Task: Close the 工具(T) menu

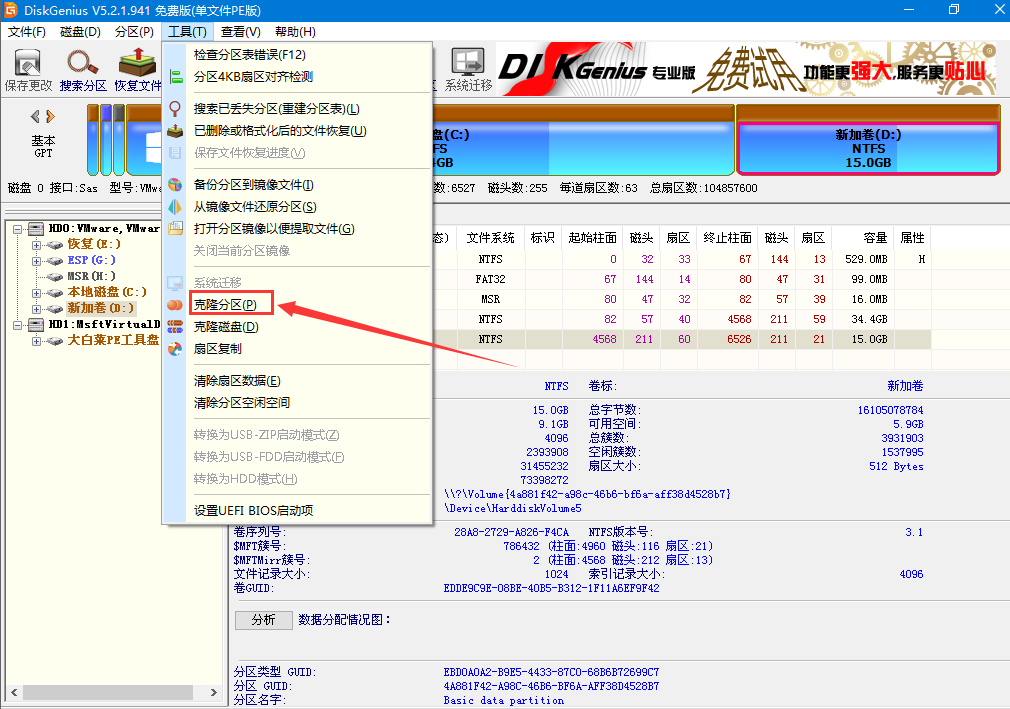Action: tap(187, 32)
